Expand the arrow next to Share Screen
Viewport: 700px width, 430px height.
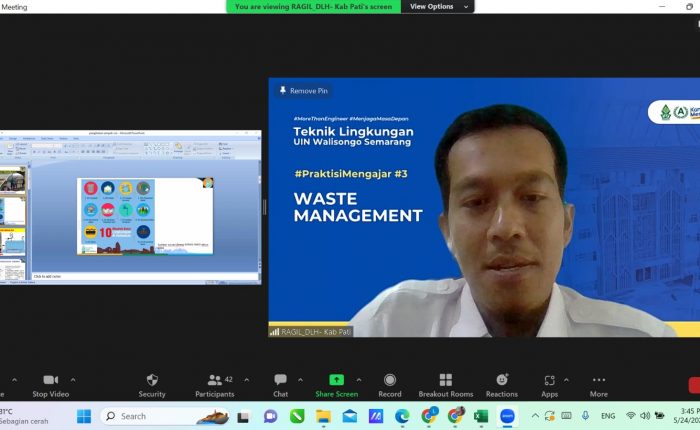359,380
